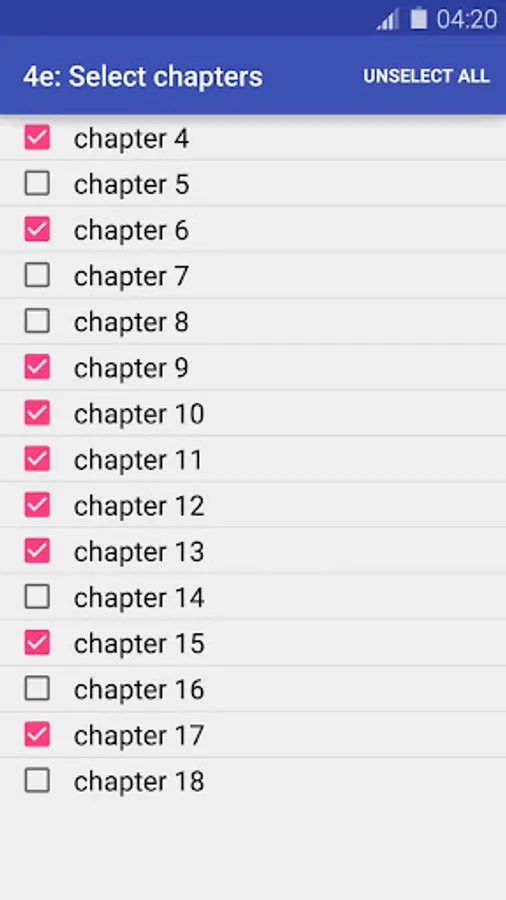Tap the chapter 12 list label
The image size is (506, 900).
pos(139,506)
